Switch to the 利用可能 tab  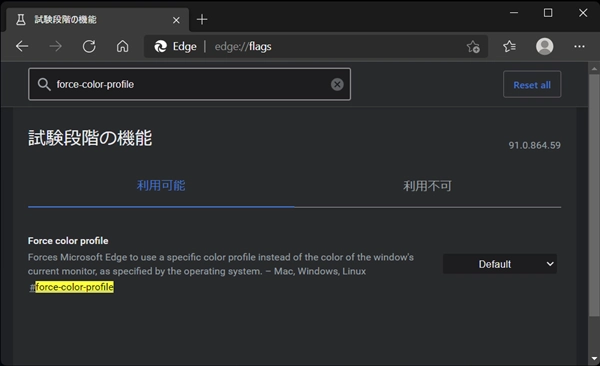(161, 186)
